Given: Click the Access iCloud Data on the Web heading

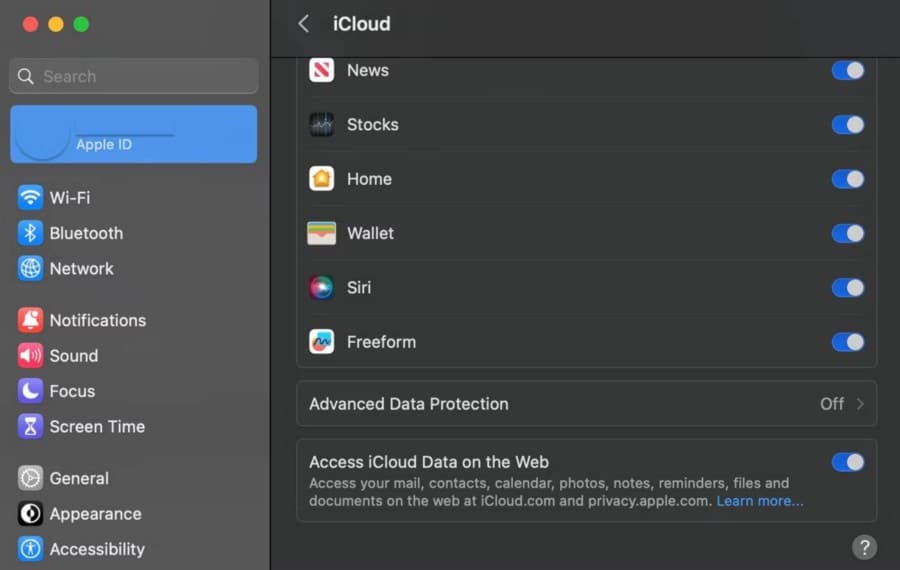Looking at the screenshot, I should point(429,462).
